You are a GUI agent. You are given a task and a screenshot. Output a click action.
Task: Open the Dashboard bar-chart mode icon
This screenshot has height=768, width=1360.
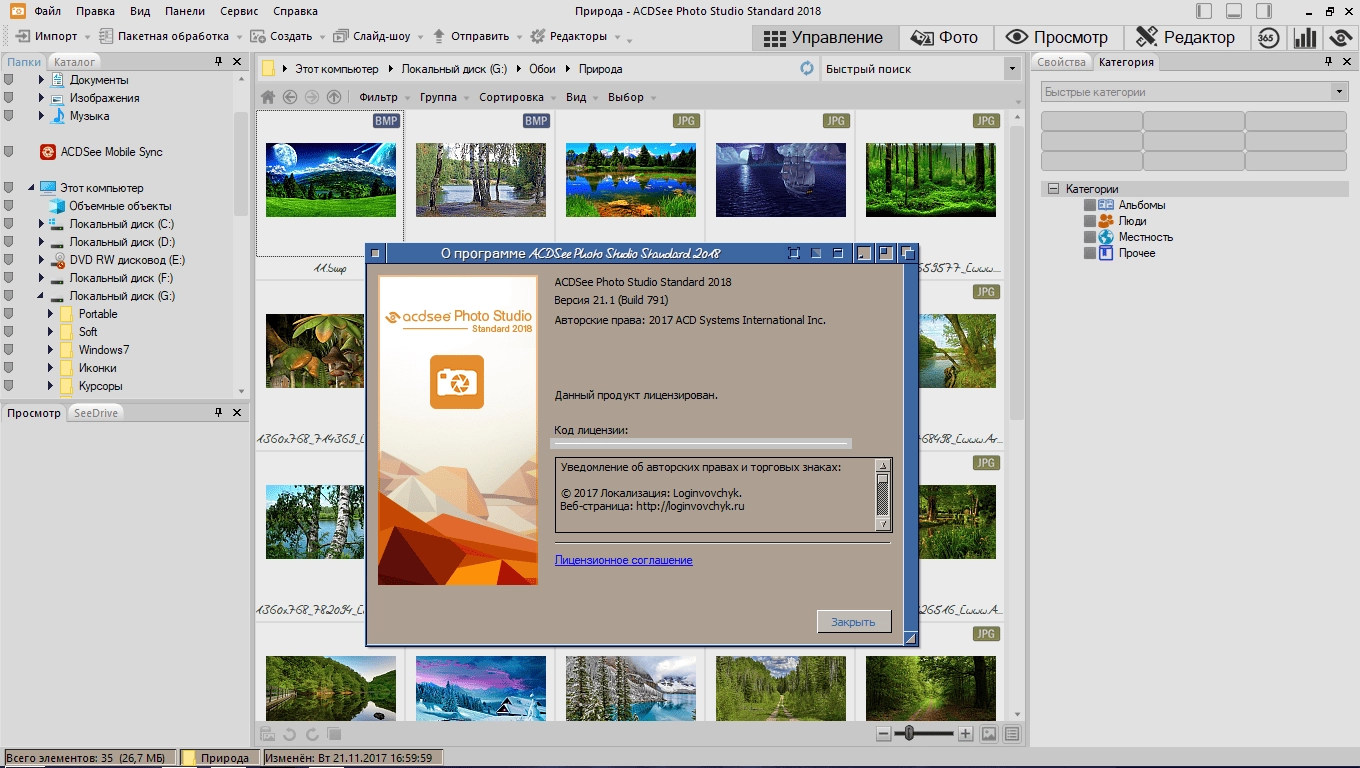(1305, 37)
